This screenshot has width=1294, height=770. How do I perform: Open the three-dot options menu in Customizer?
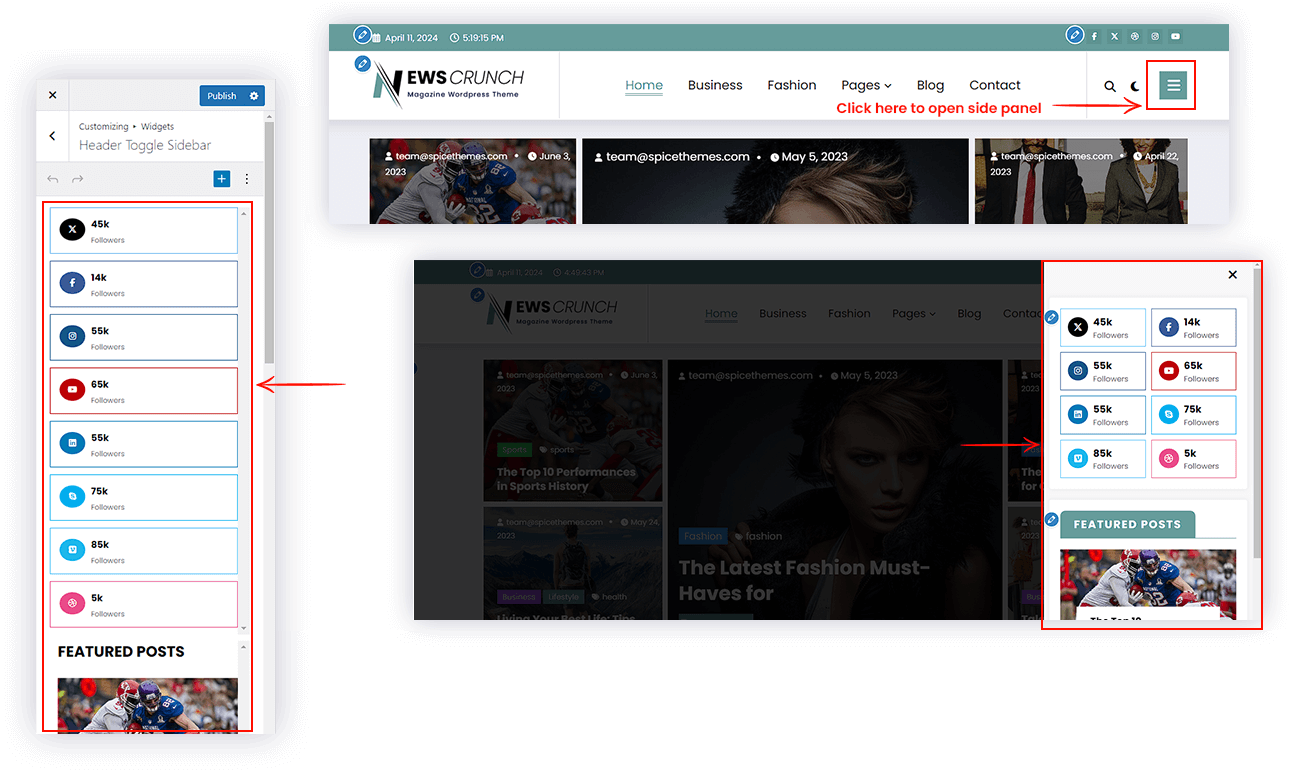coord(247,179)
